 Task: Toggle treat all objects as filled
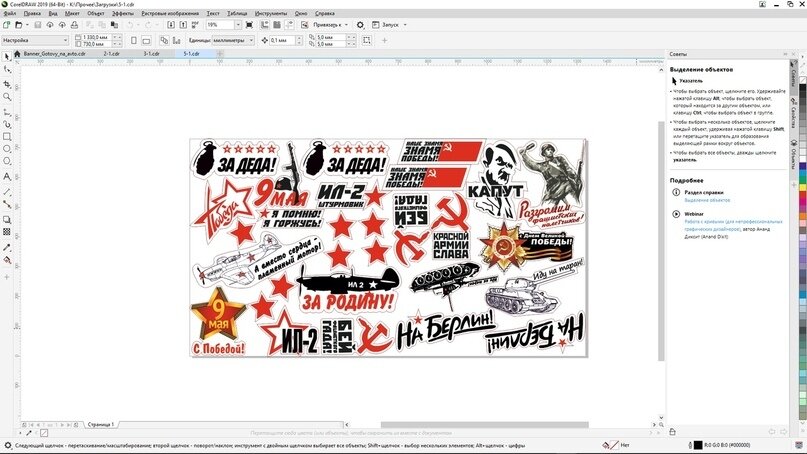point(366,40)
